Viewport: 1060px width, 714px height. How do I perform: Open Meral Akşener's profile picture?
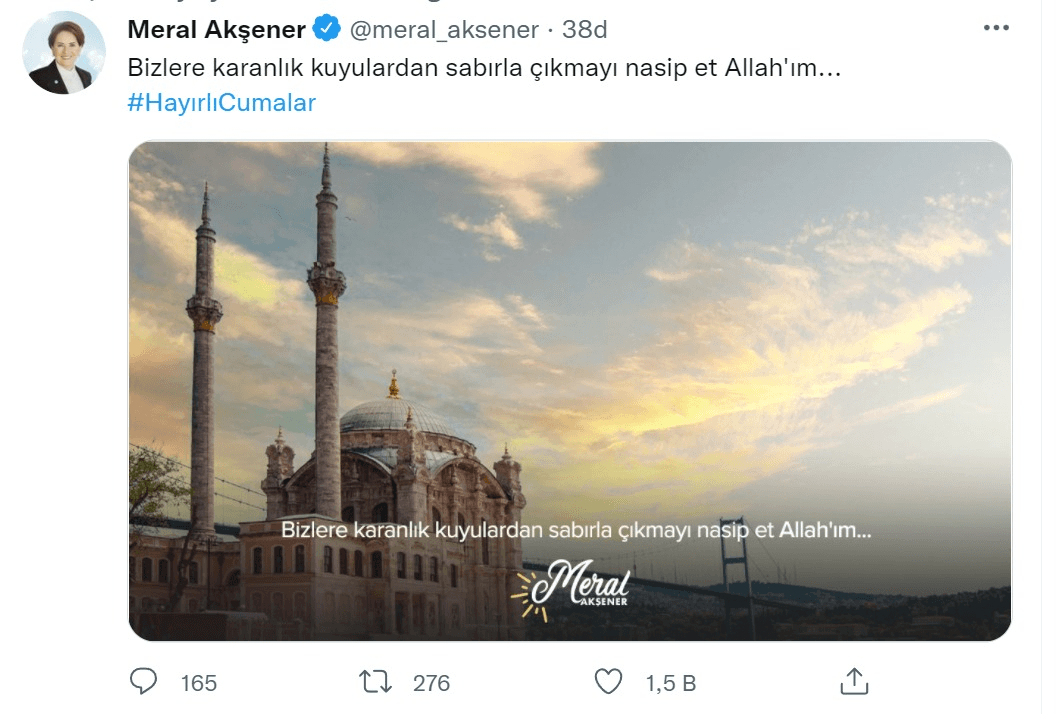click(x=64, y=53)
